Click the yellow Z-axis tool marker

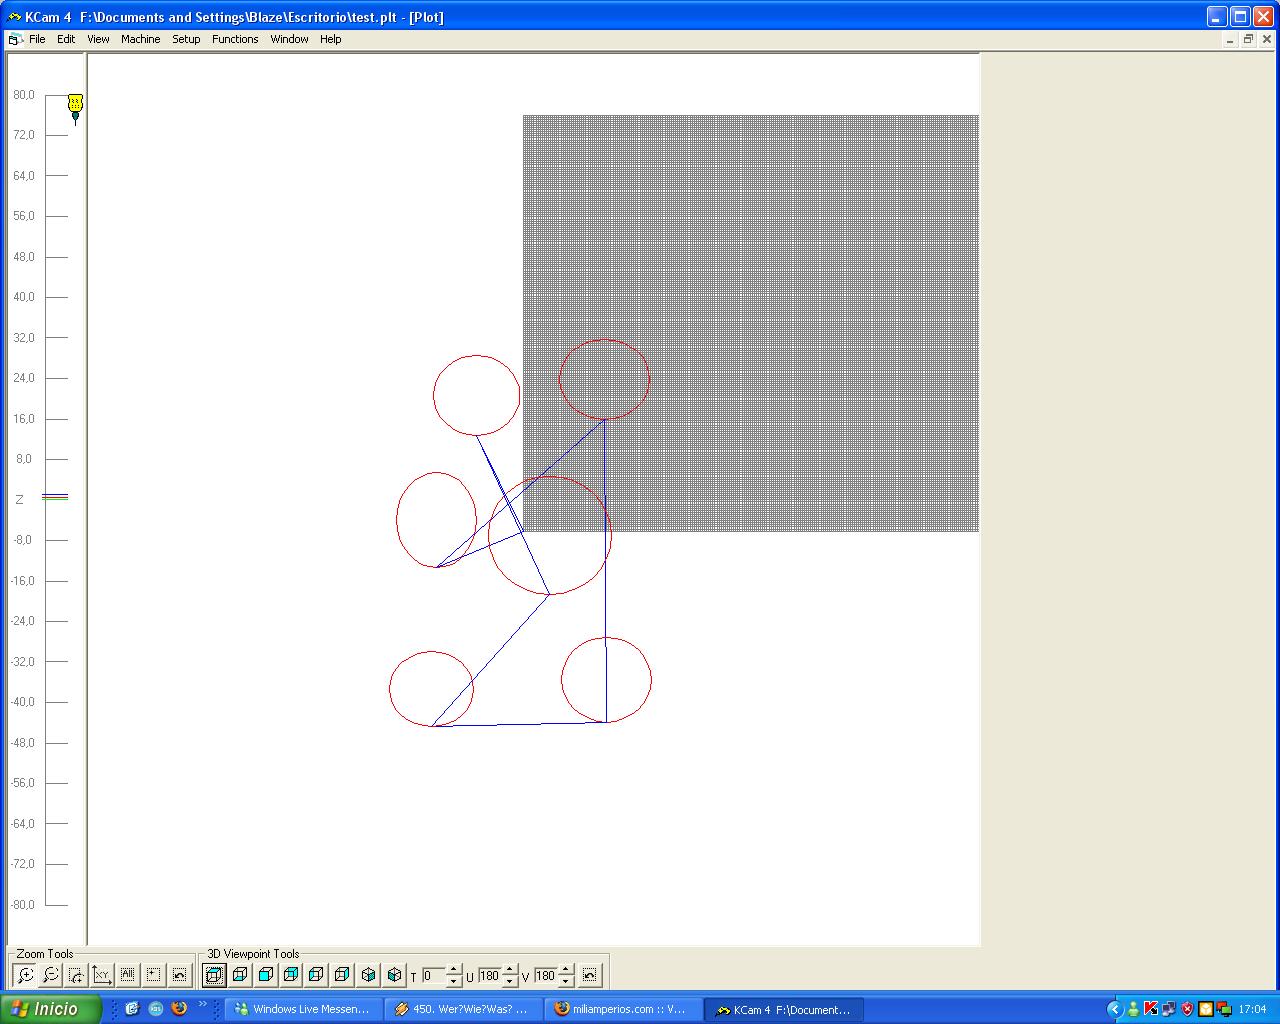pyautogui.click(x=75, y=104)
